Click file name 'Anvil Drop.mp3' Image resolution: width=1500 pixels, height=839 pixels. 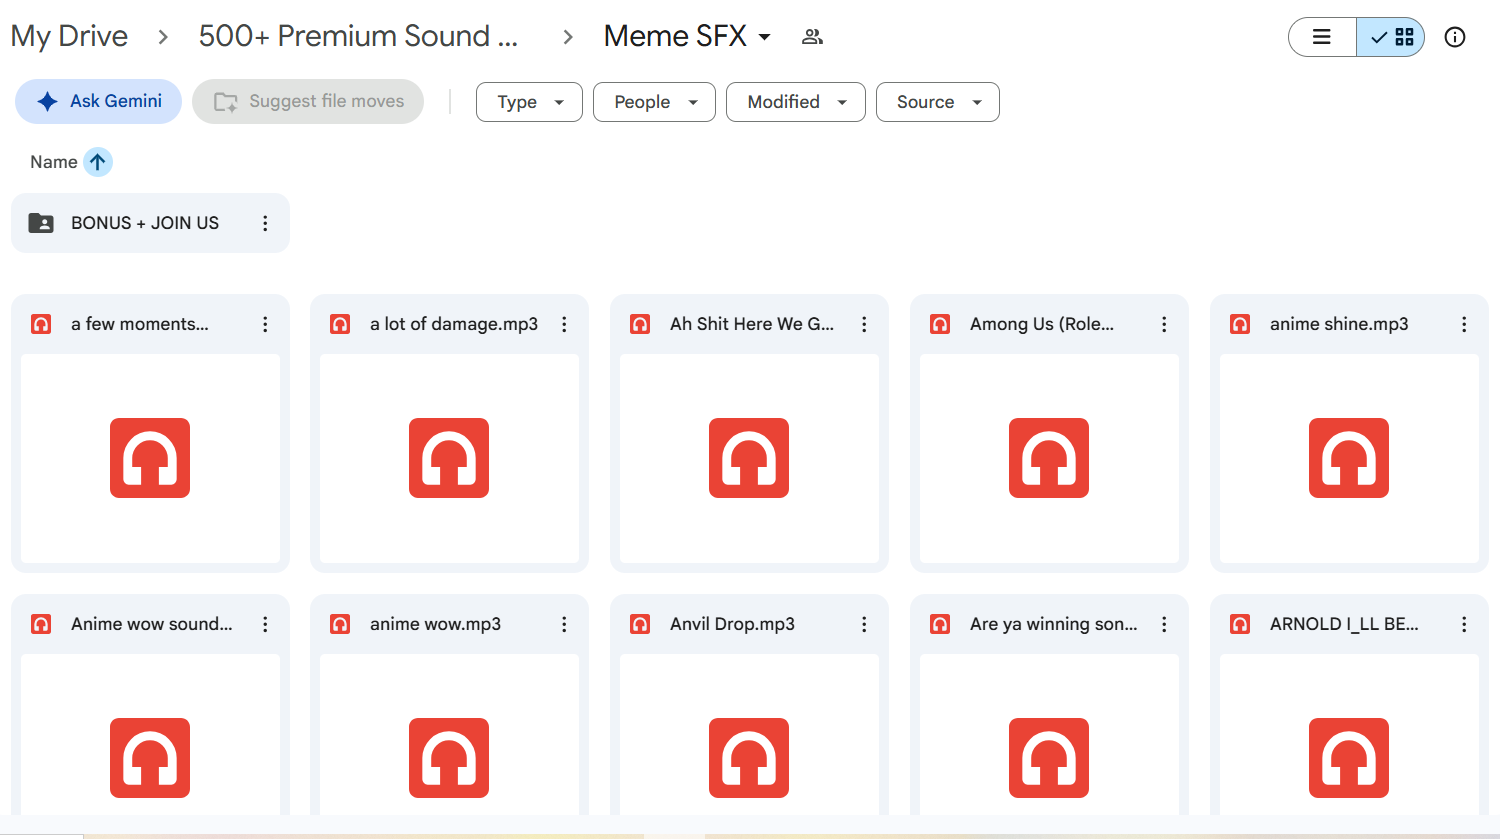(732, 624)
